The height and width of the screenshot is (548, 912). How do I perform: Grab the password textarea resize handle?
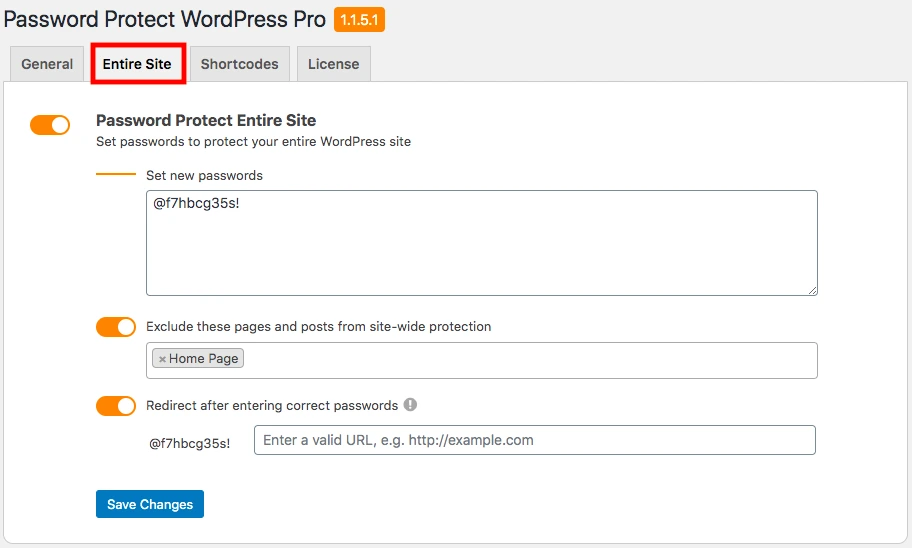(812, 290)
